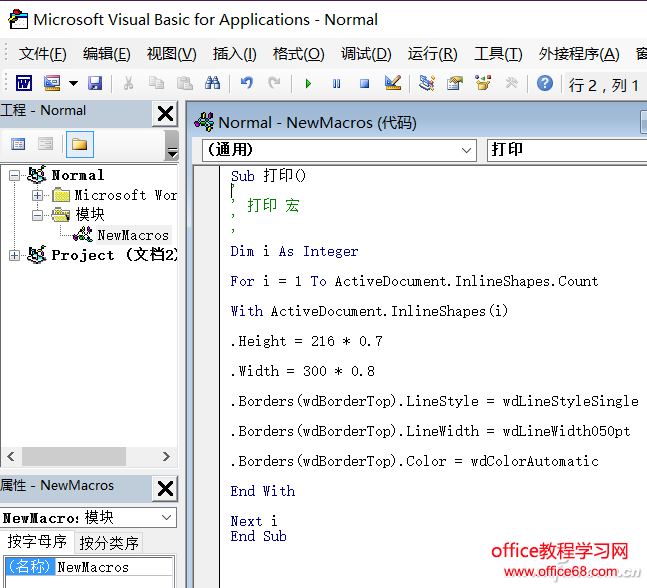Click the Toolbox toolbar icon

[x=511, y=83]
